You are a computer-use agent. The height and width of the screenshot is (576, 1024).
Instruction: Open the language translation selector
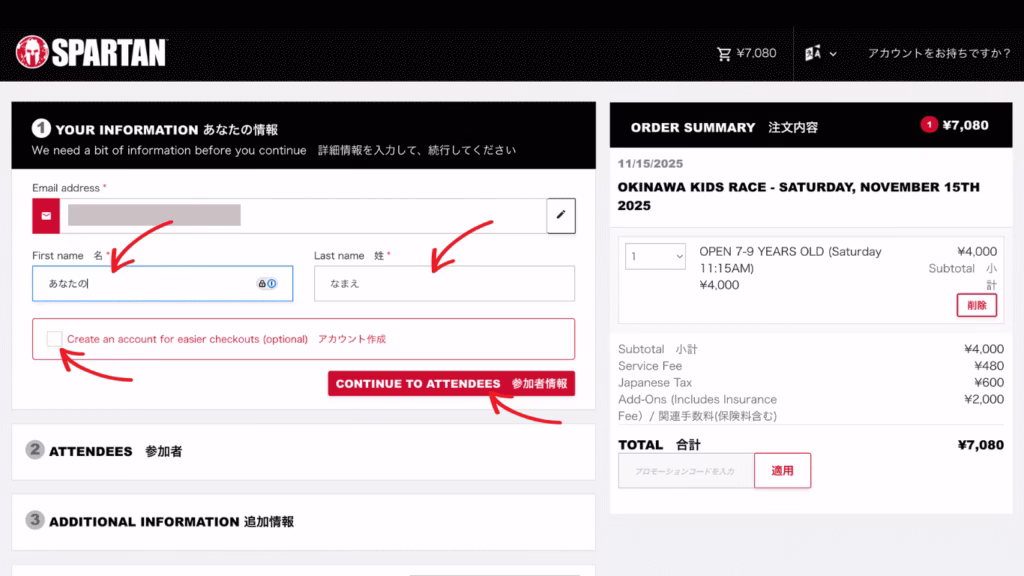820,54
